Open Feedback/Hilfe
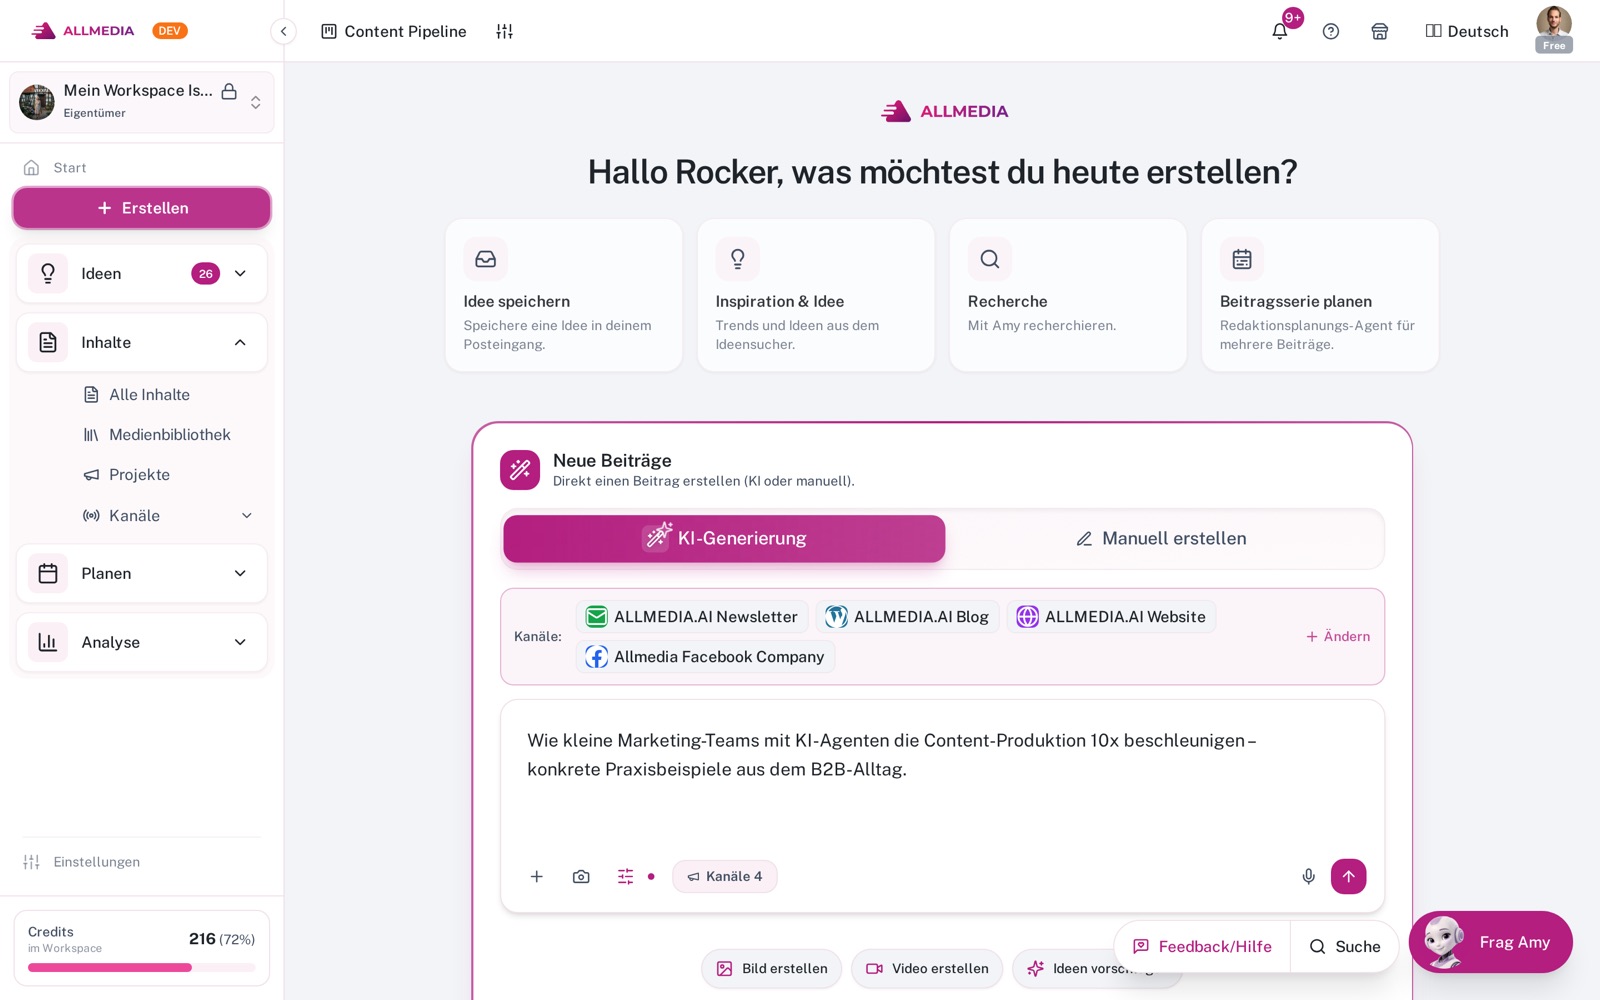The height and width of the screenshot is (1000, 1600). [x=1202, y=946]
